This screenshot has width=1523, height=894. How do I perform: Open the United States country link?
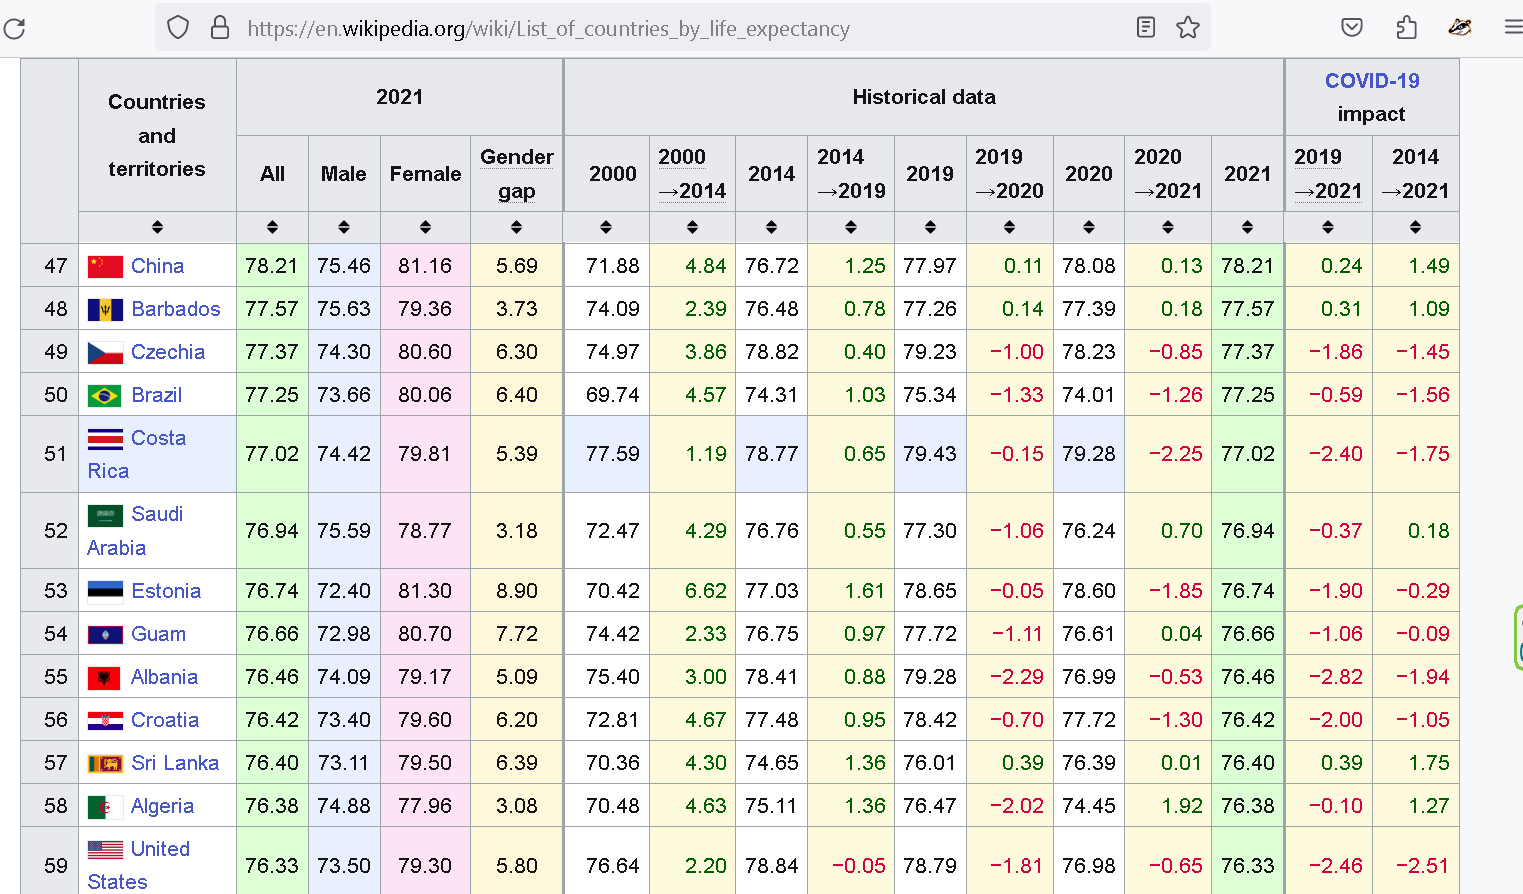[139, 865]
